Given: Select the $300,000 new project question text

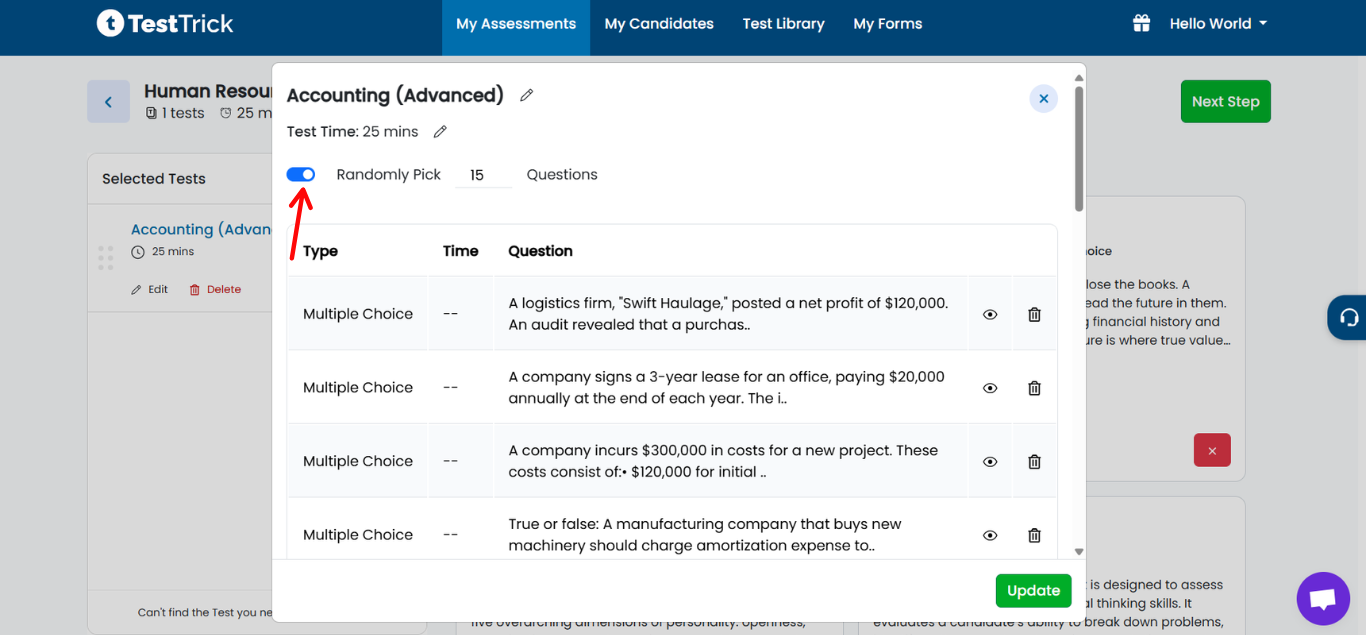Looking at the screenshot, I should 723,461.
